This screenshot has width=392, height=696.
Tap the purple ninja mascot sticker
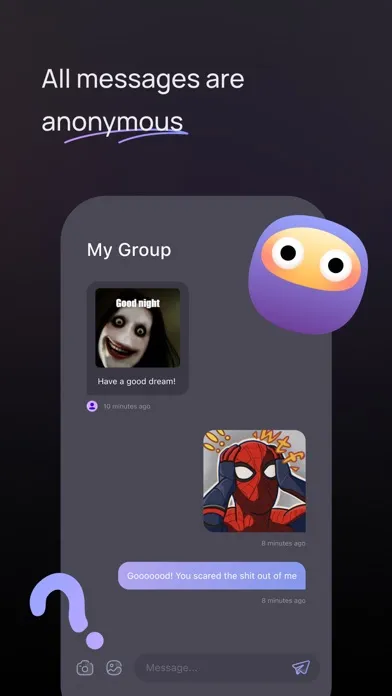tap(309, 274)
